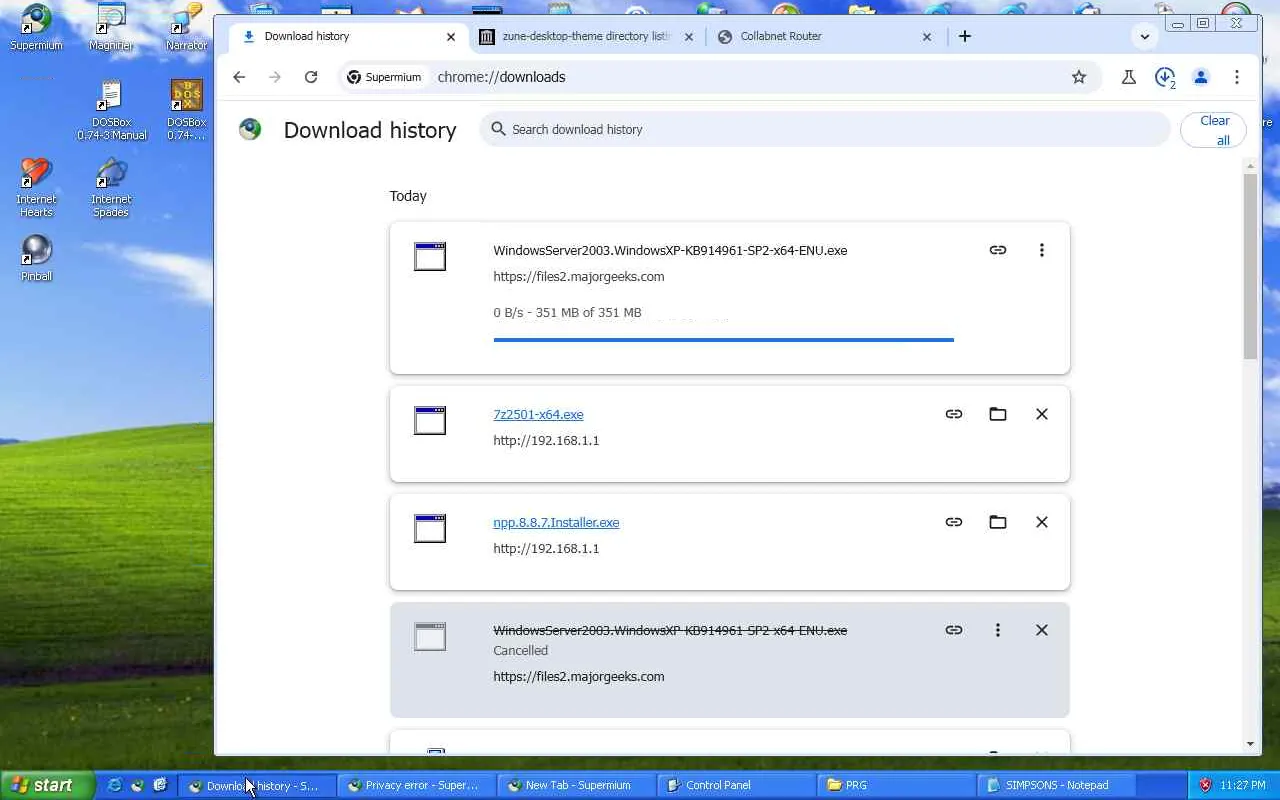
Task: Expand the tab search dropdown chevron
Action: pos(1145,36)
